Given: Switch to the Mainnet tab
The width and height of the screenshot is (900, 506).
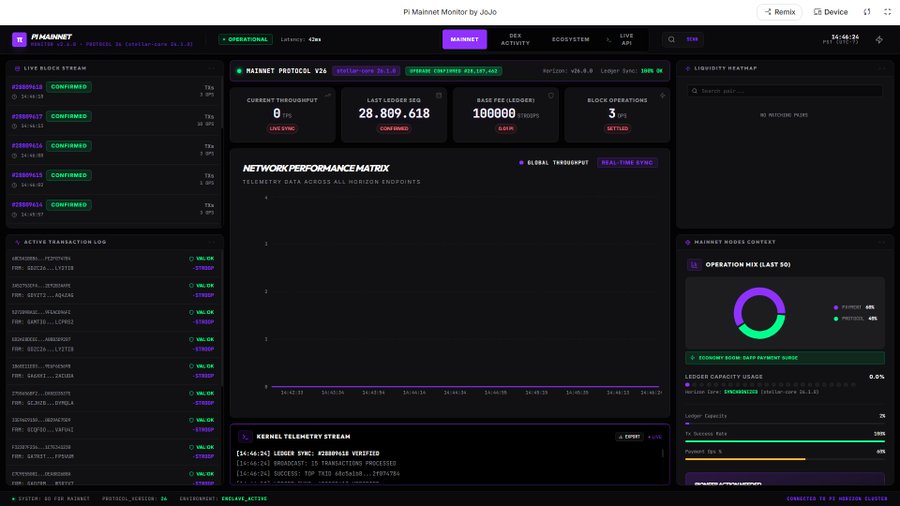Looking at the screenshot, I should point(464,40).
